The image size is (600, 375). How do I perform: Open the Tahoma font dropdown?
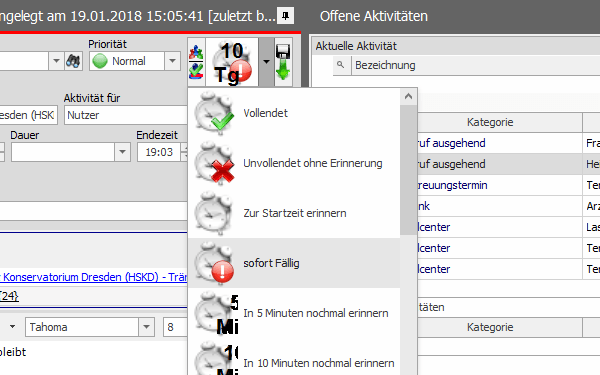pos(146,327)
